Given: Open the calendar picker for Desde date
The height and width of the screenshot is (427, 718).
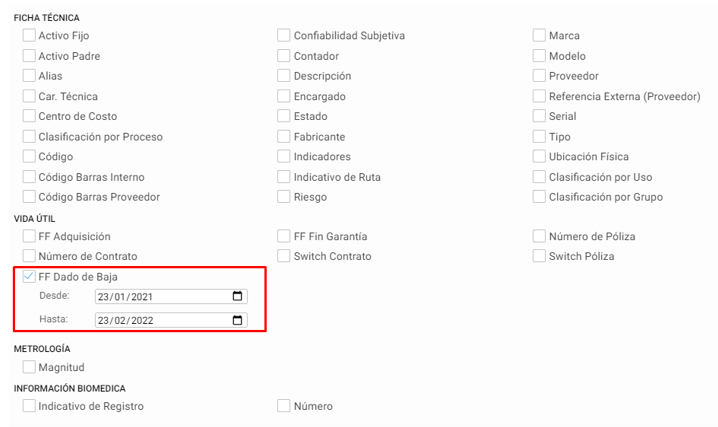Looking at the screenshot, I should point(237,296).
